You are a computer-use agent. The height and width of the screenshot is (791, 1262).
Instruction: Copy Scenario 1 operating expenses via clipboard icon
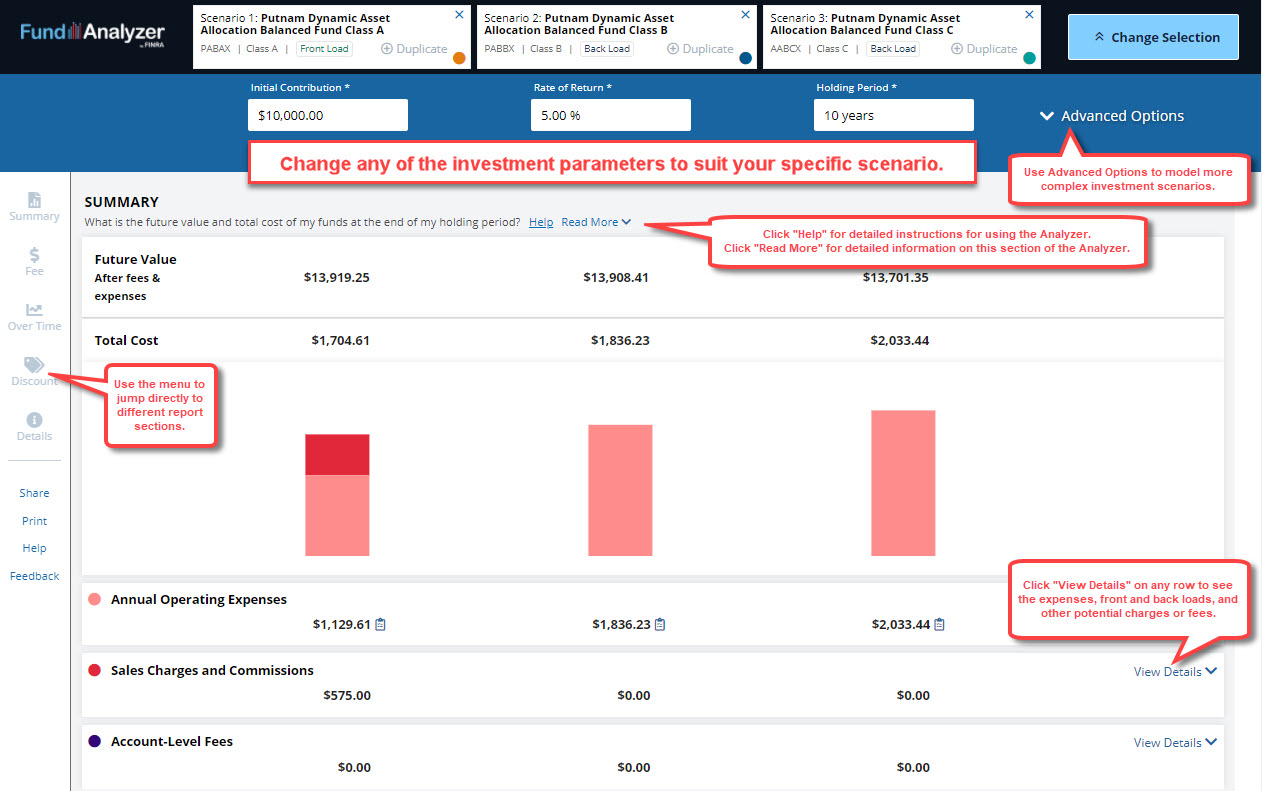pyautogui.click(x=379, y=623)
